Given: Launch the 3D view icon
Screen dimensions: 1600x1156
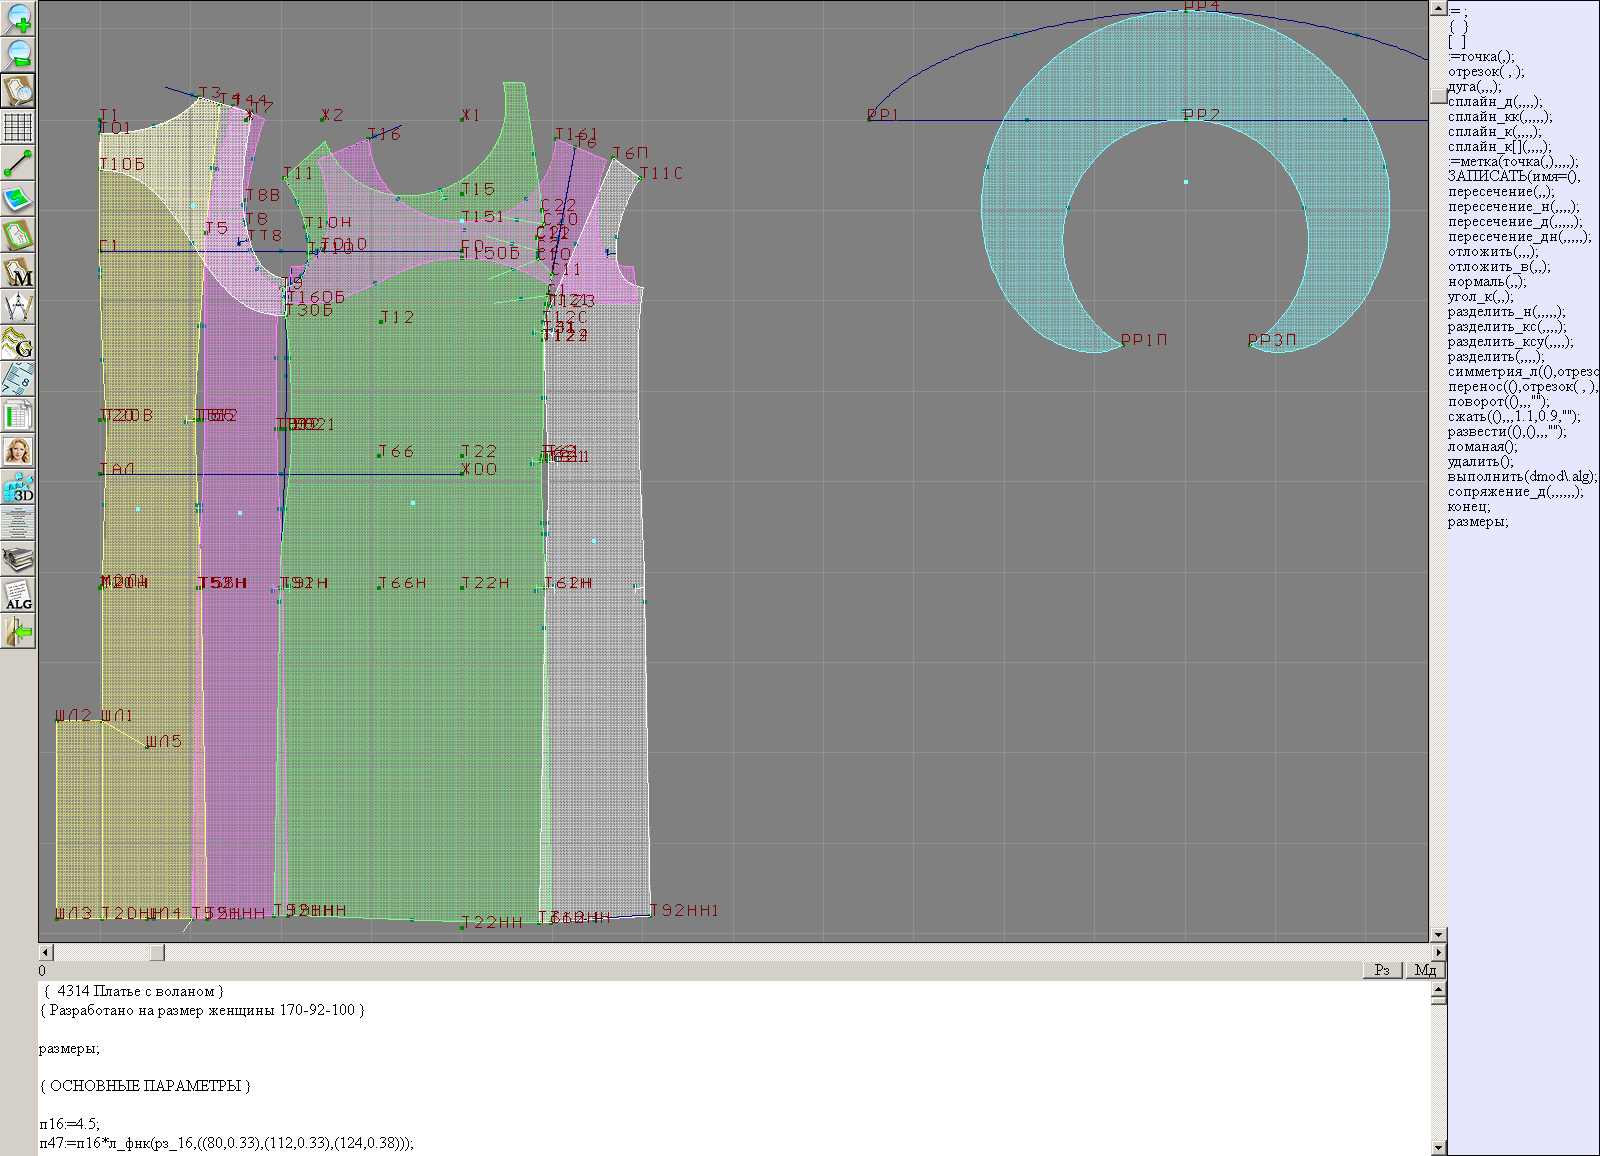Looking at the screenshot, I should coord(18,487).
